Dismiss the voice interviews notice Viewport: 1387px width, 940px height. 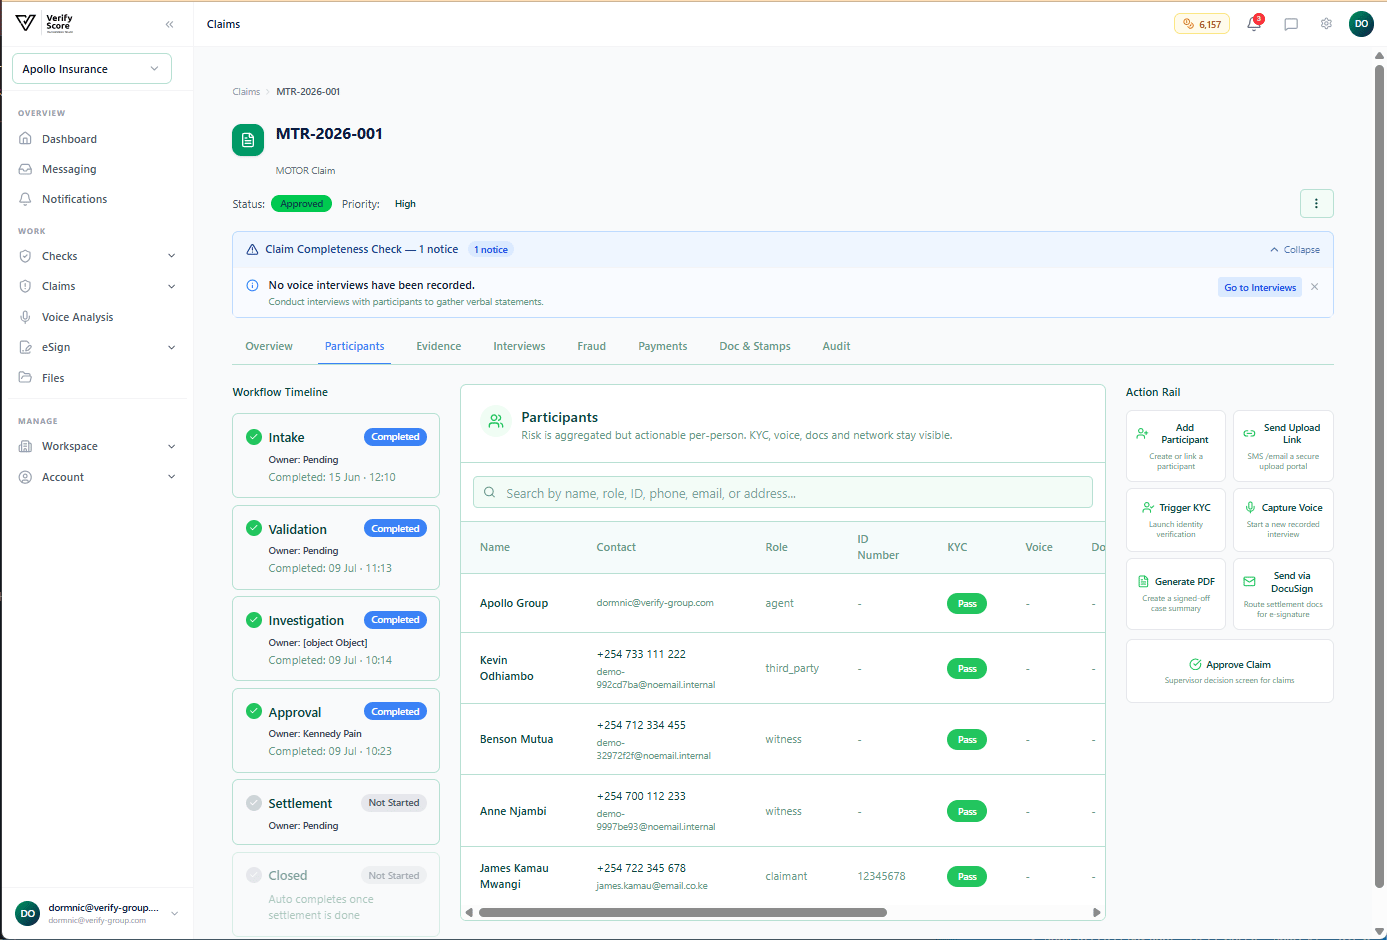pos(1315,287)
